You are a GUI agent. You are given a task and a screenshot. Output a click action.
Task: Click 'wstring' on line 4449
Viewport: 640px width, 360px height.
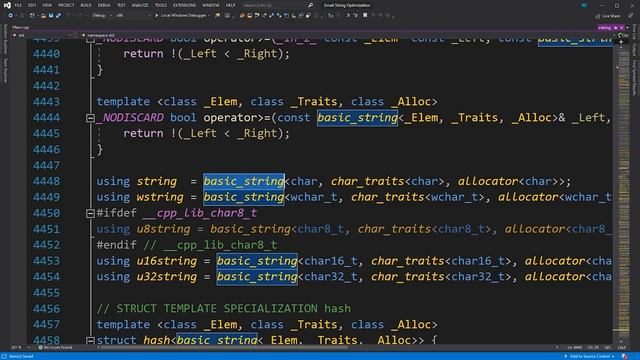[160, 197]
